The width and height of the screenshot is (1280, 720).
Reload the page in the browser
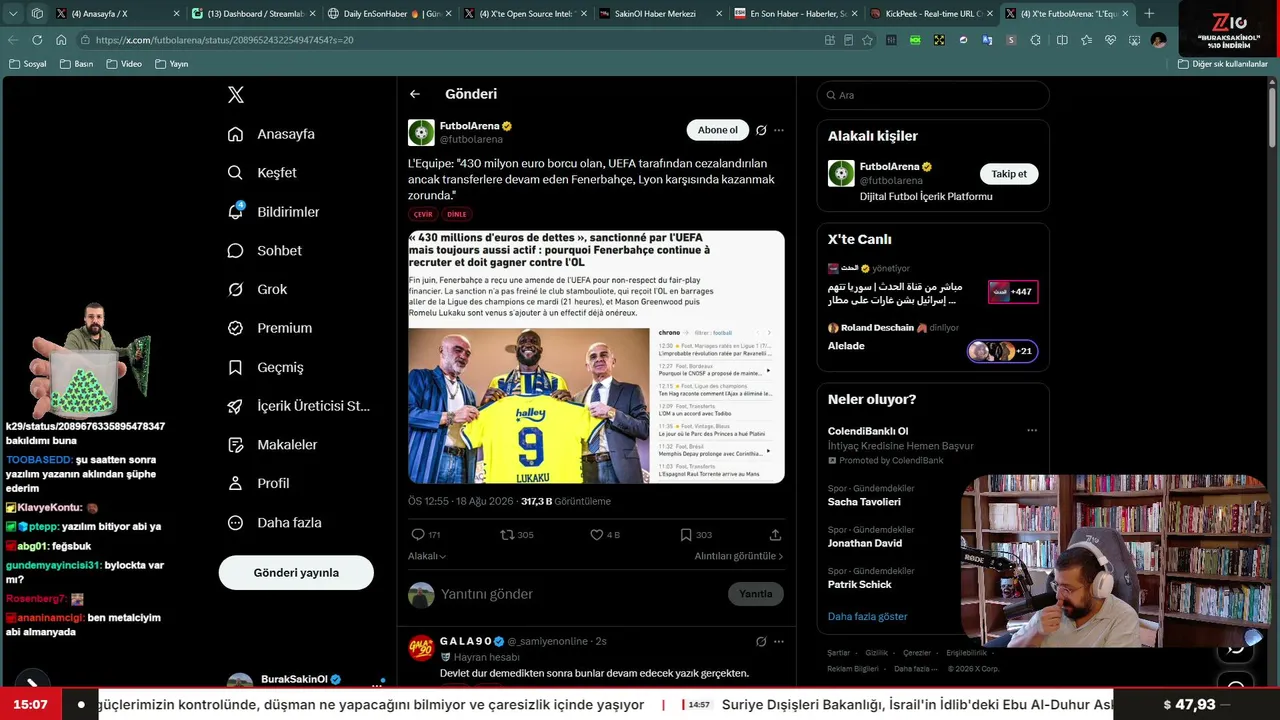tap(37, 40)
